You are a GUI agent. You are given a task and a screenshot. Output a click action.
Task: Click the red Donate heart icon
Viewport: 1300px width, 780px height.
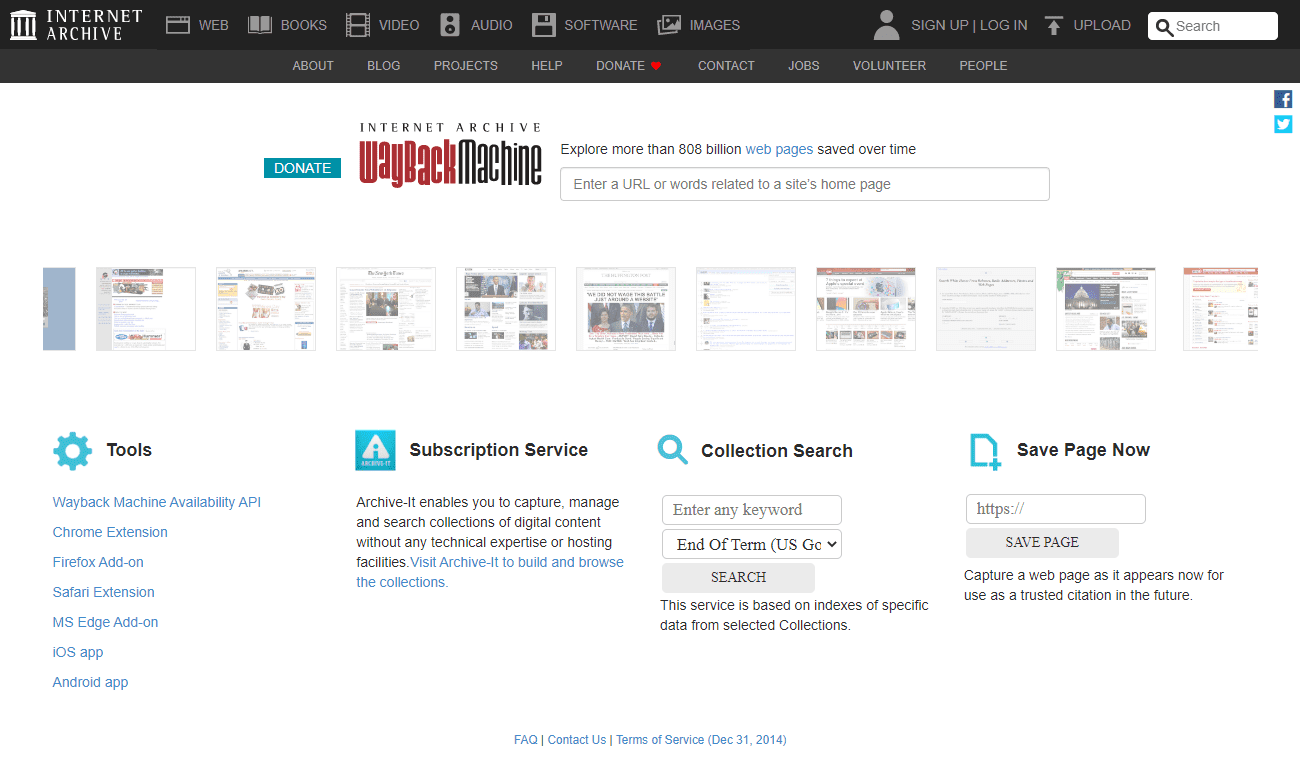click(x=656, y=66)
